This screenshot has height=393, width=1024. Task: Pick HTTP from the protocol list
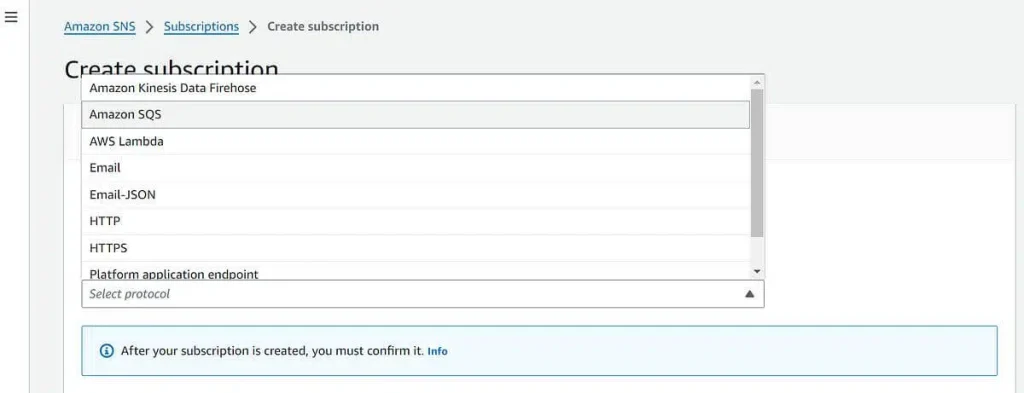[x=416, y=221]
